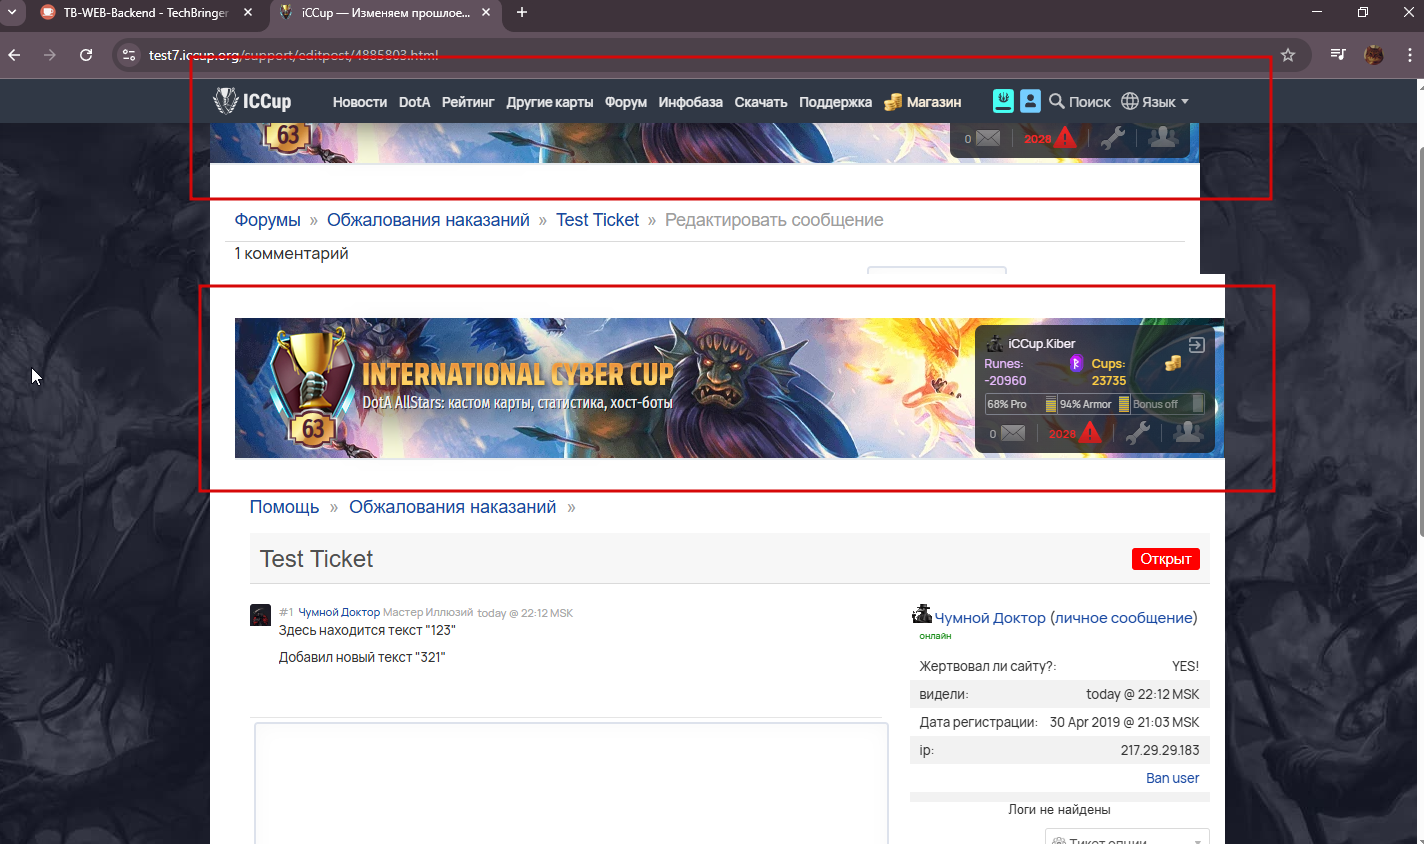Click the Помощь breadcrumb link

(284, 507)
